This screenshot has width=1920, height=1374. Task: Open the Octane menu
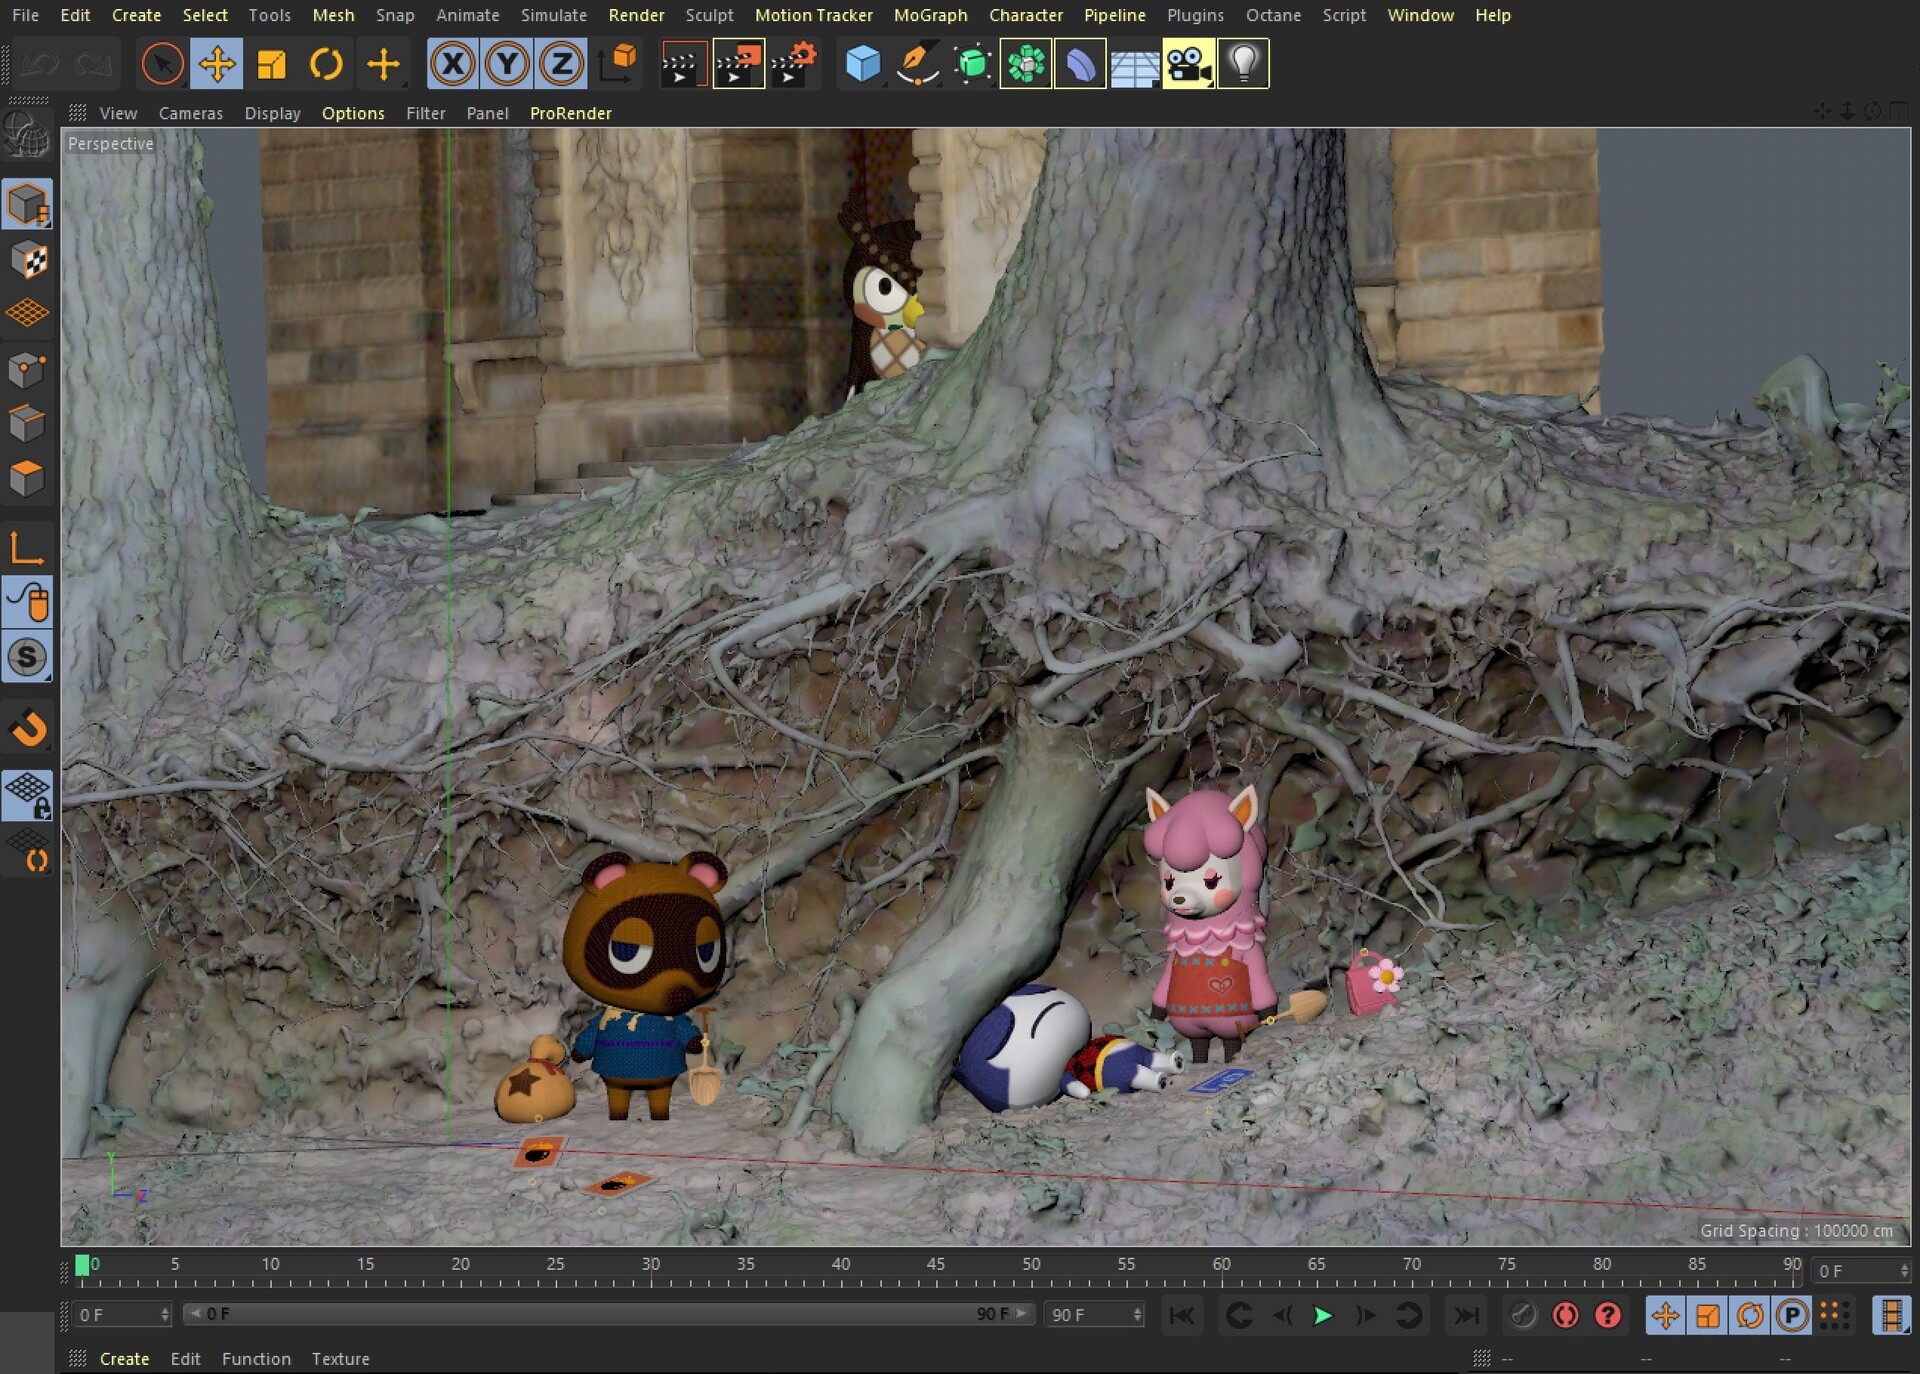pyautogui.click(x=1273, y=15)
